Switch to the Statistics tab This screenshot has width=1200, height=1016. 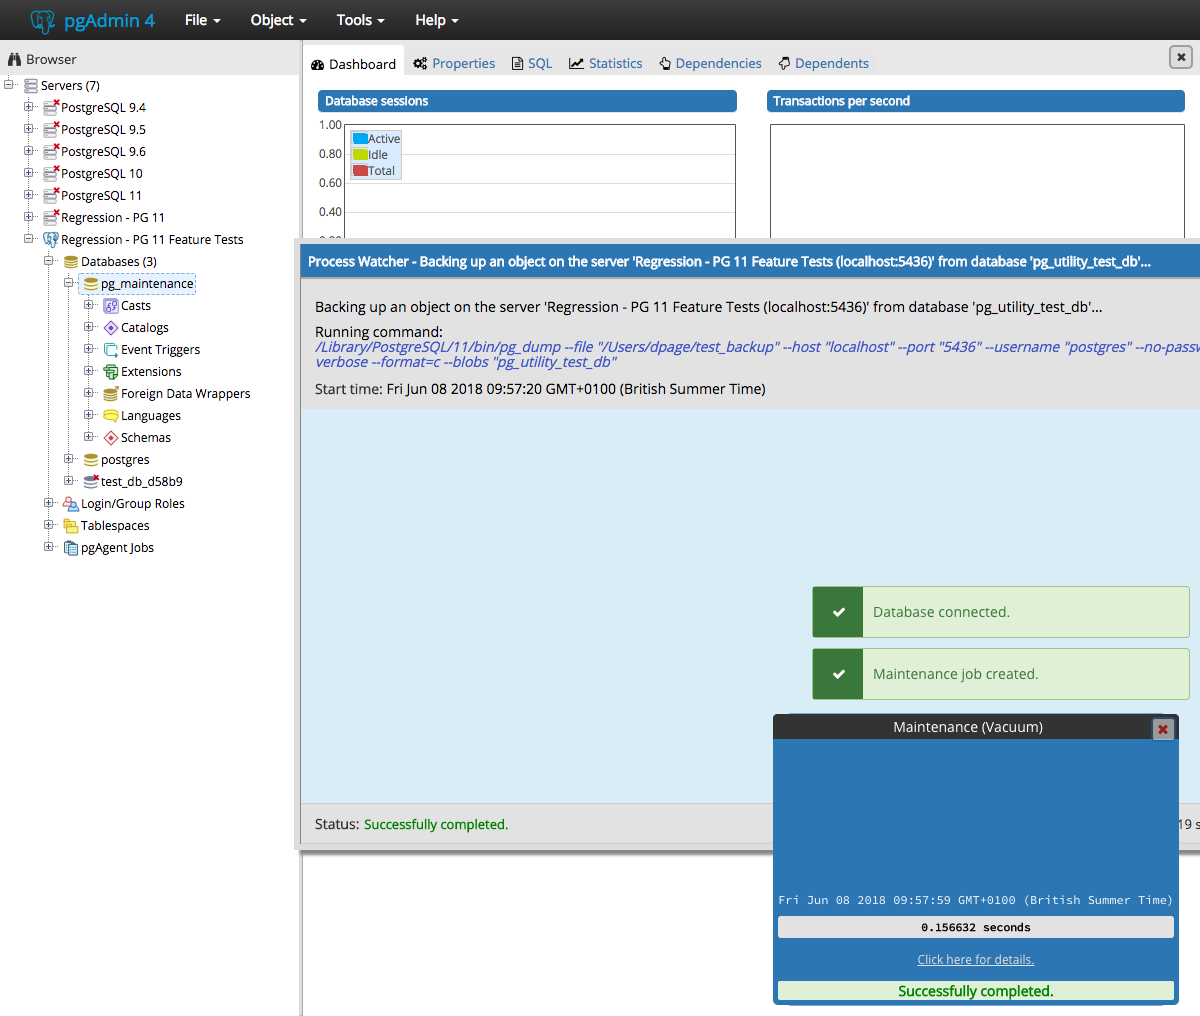606,63
